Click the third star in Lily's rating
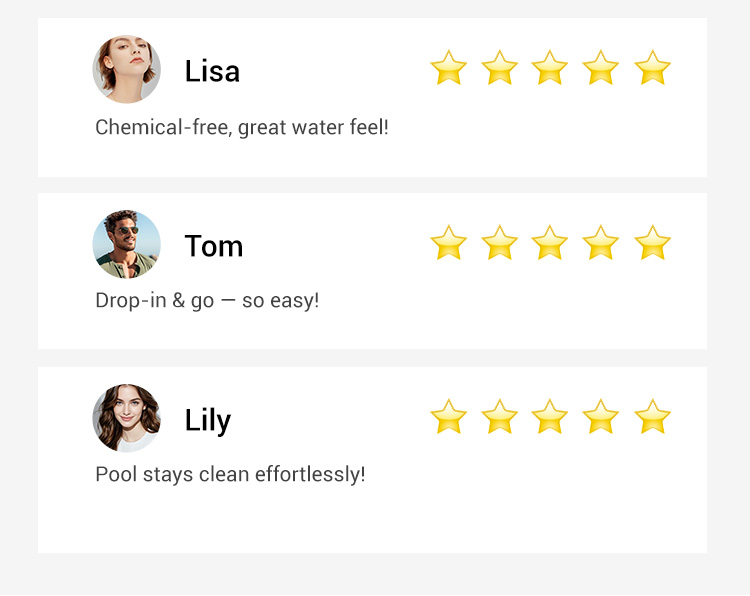The image size is (750, 596). coord(550,417)
